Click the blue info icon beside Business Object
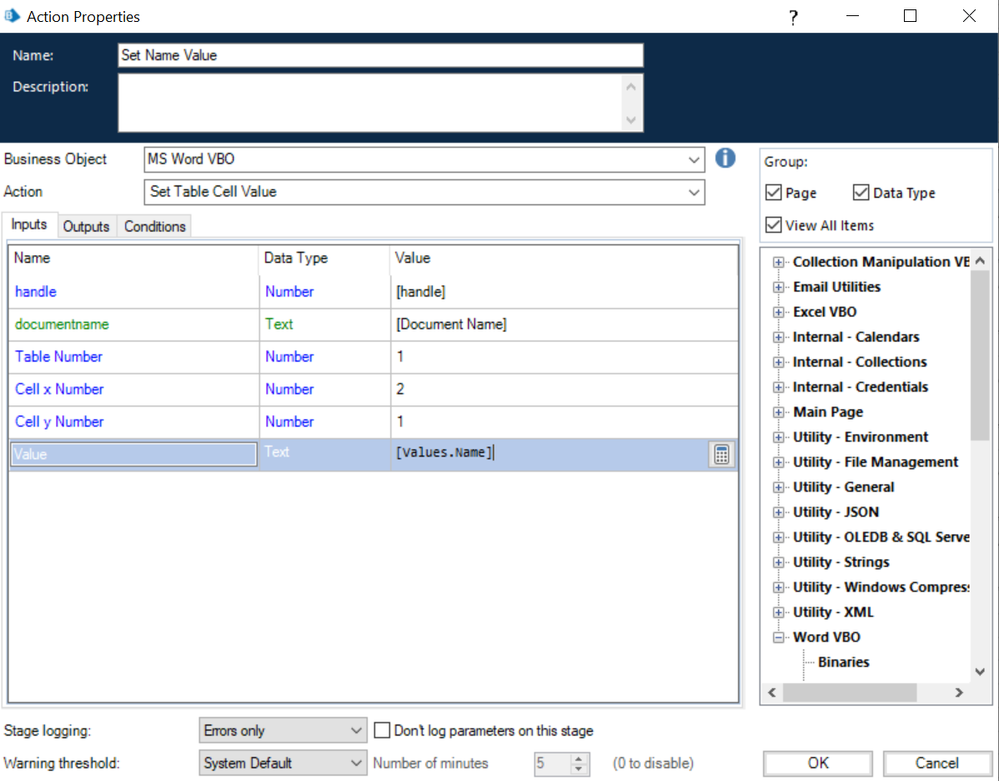This screenshot has height=781, width=999. click(x=725, y=158)
